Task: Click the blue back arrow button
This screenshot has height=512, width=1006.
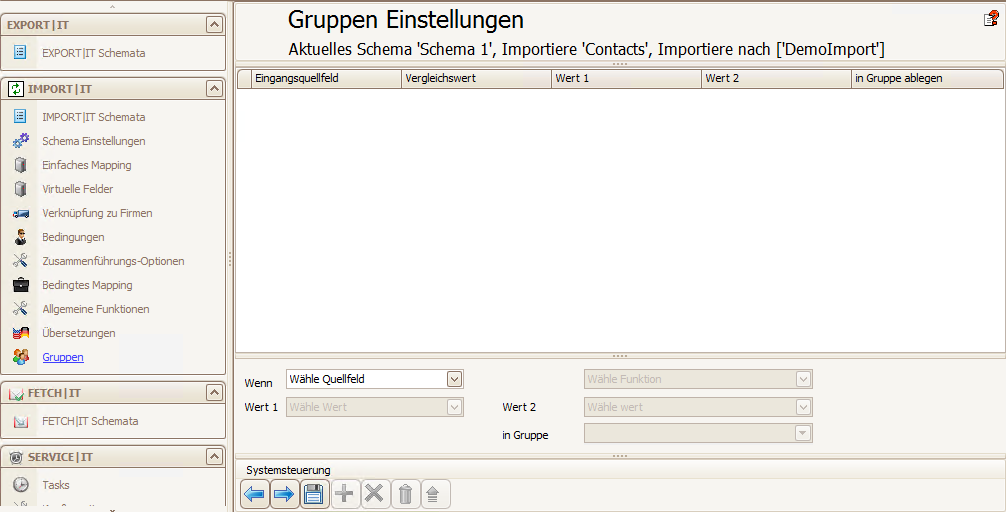Action: (255, 494)
